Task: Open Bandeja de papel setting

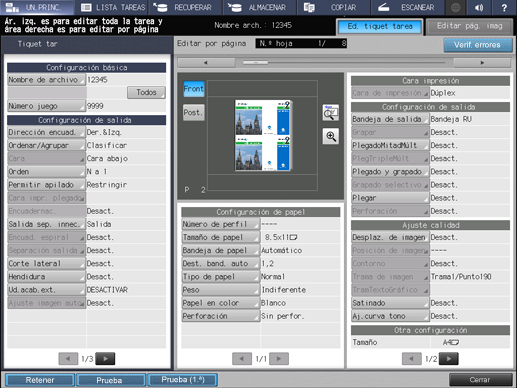Action: coord(221,250)
